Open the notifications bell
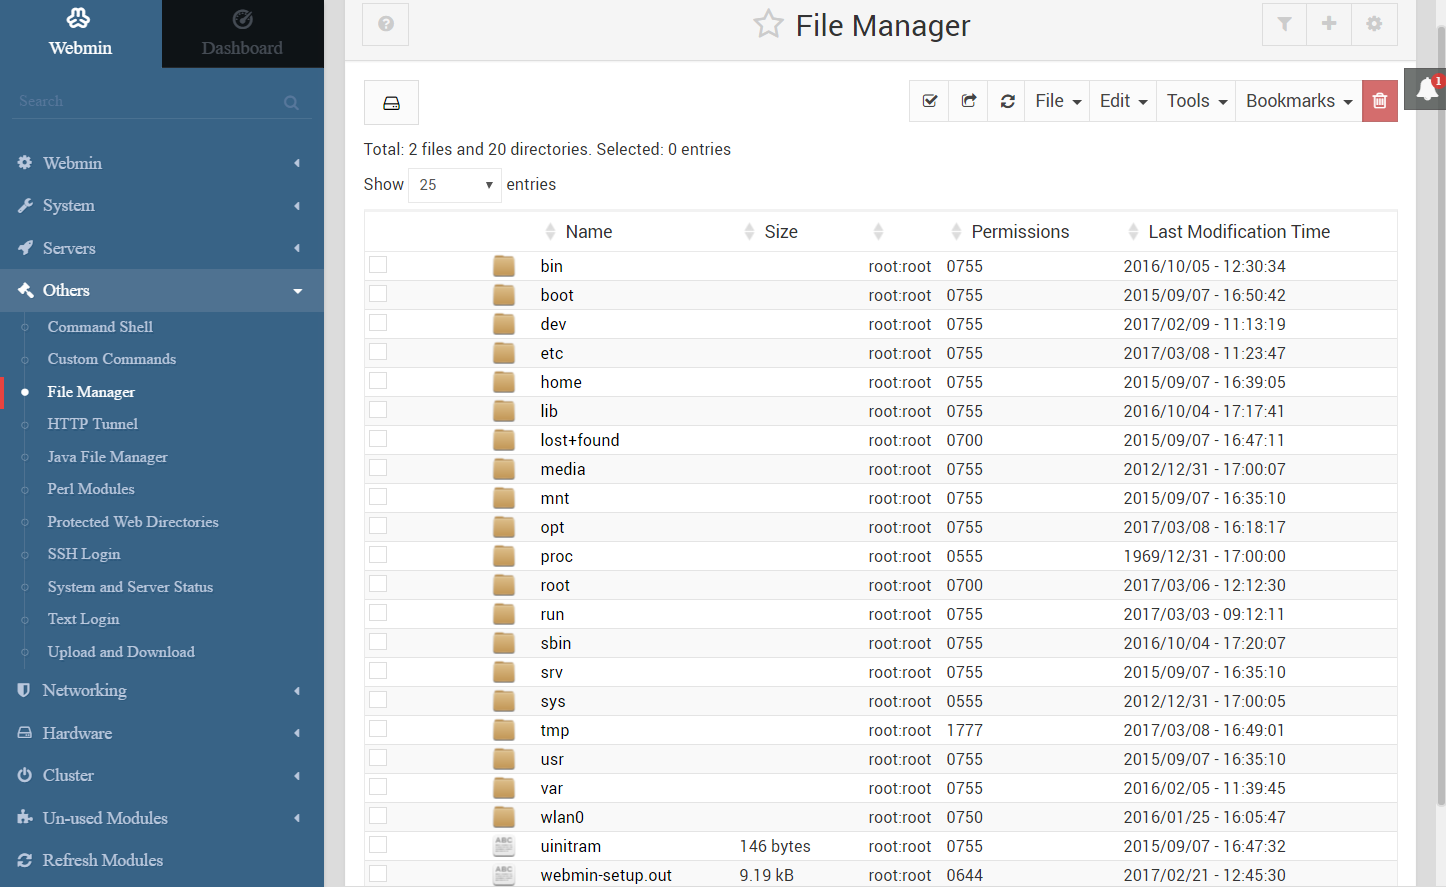Screen dimensions: 1446x887 (1427, 89)
